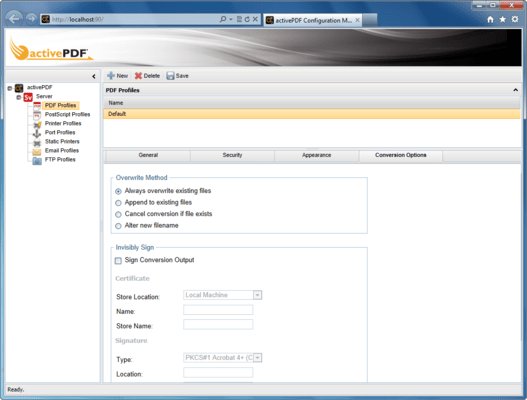Click the red Delete X icon
Screen dimensions: 527x400
pos(138,76)
